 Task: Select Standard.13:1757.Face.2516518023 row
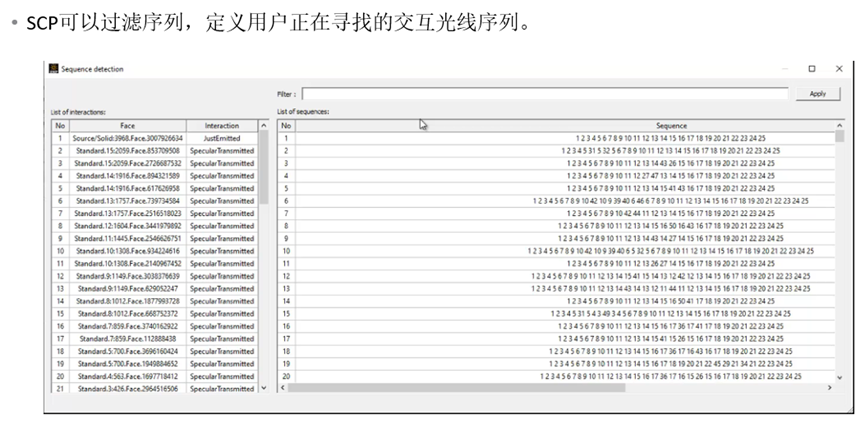(x=154, y=213)
